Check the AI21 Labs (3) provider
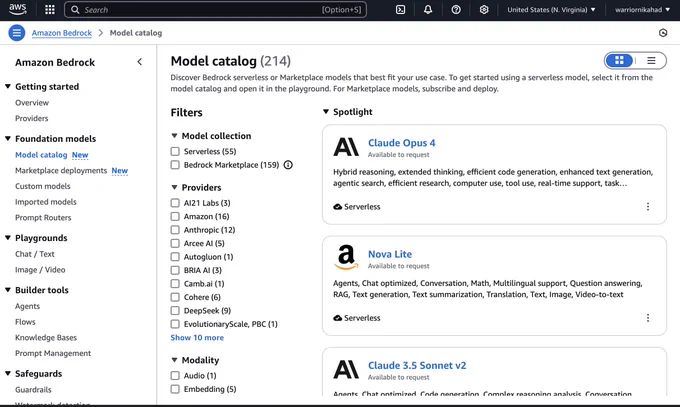Screen dimensions: 680x407 pyautogui.click(x=175, y=203)
